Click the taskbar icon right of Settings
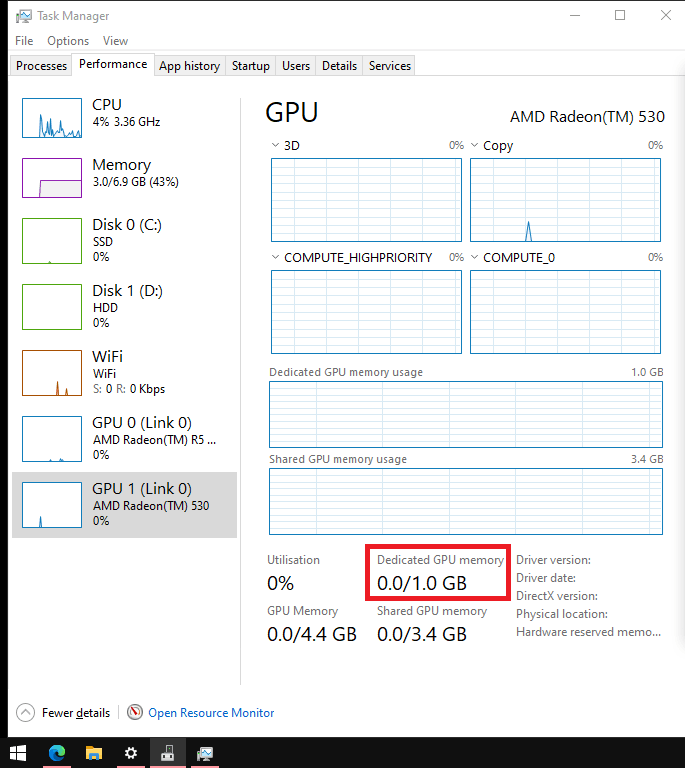The height and width of the screenshot is (768, 685). click(167, 753)
